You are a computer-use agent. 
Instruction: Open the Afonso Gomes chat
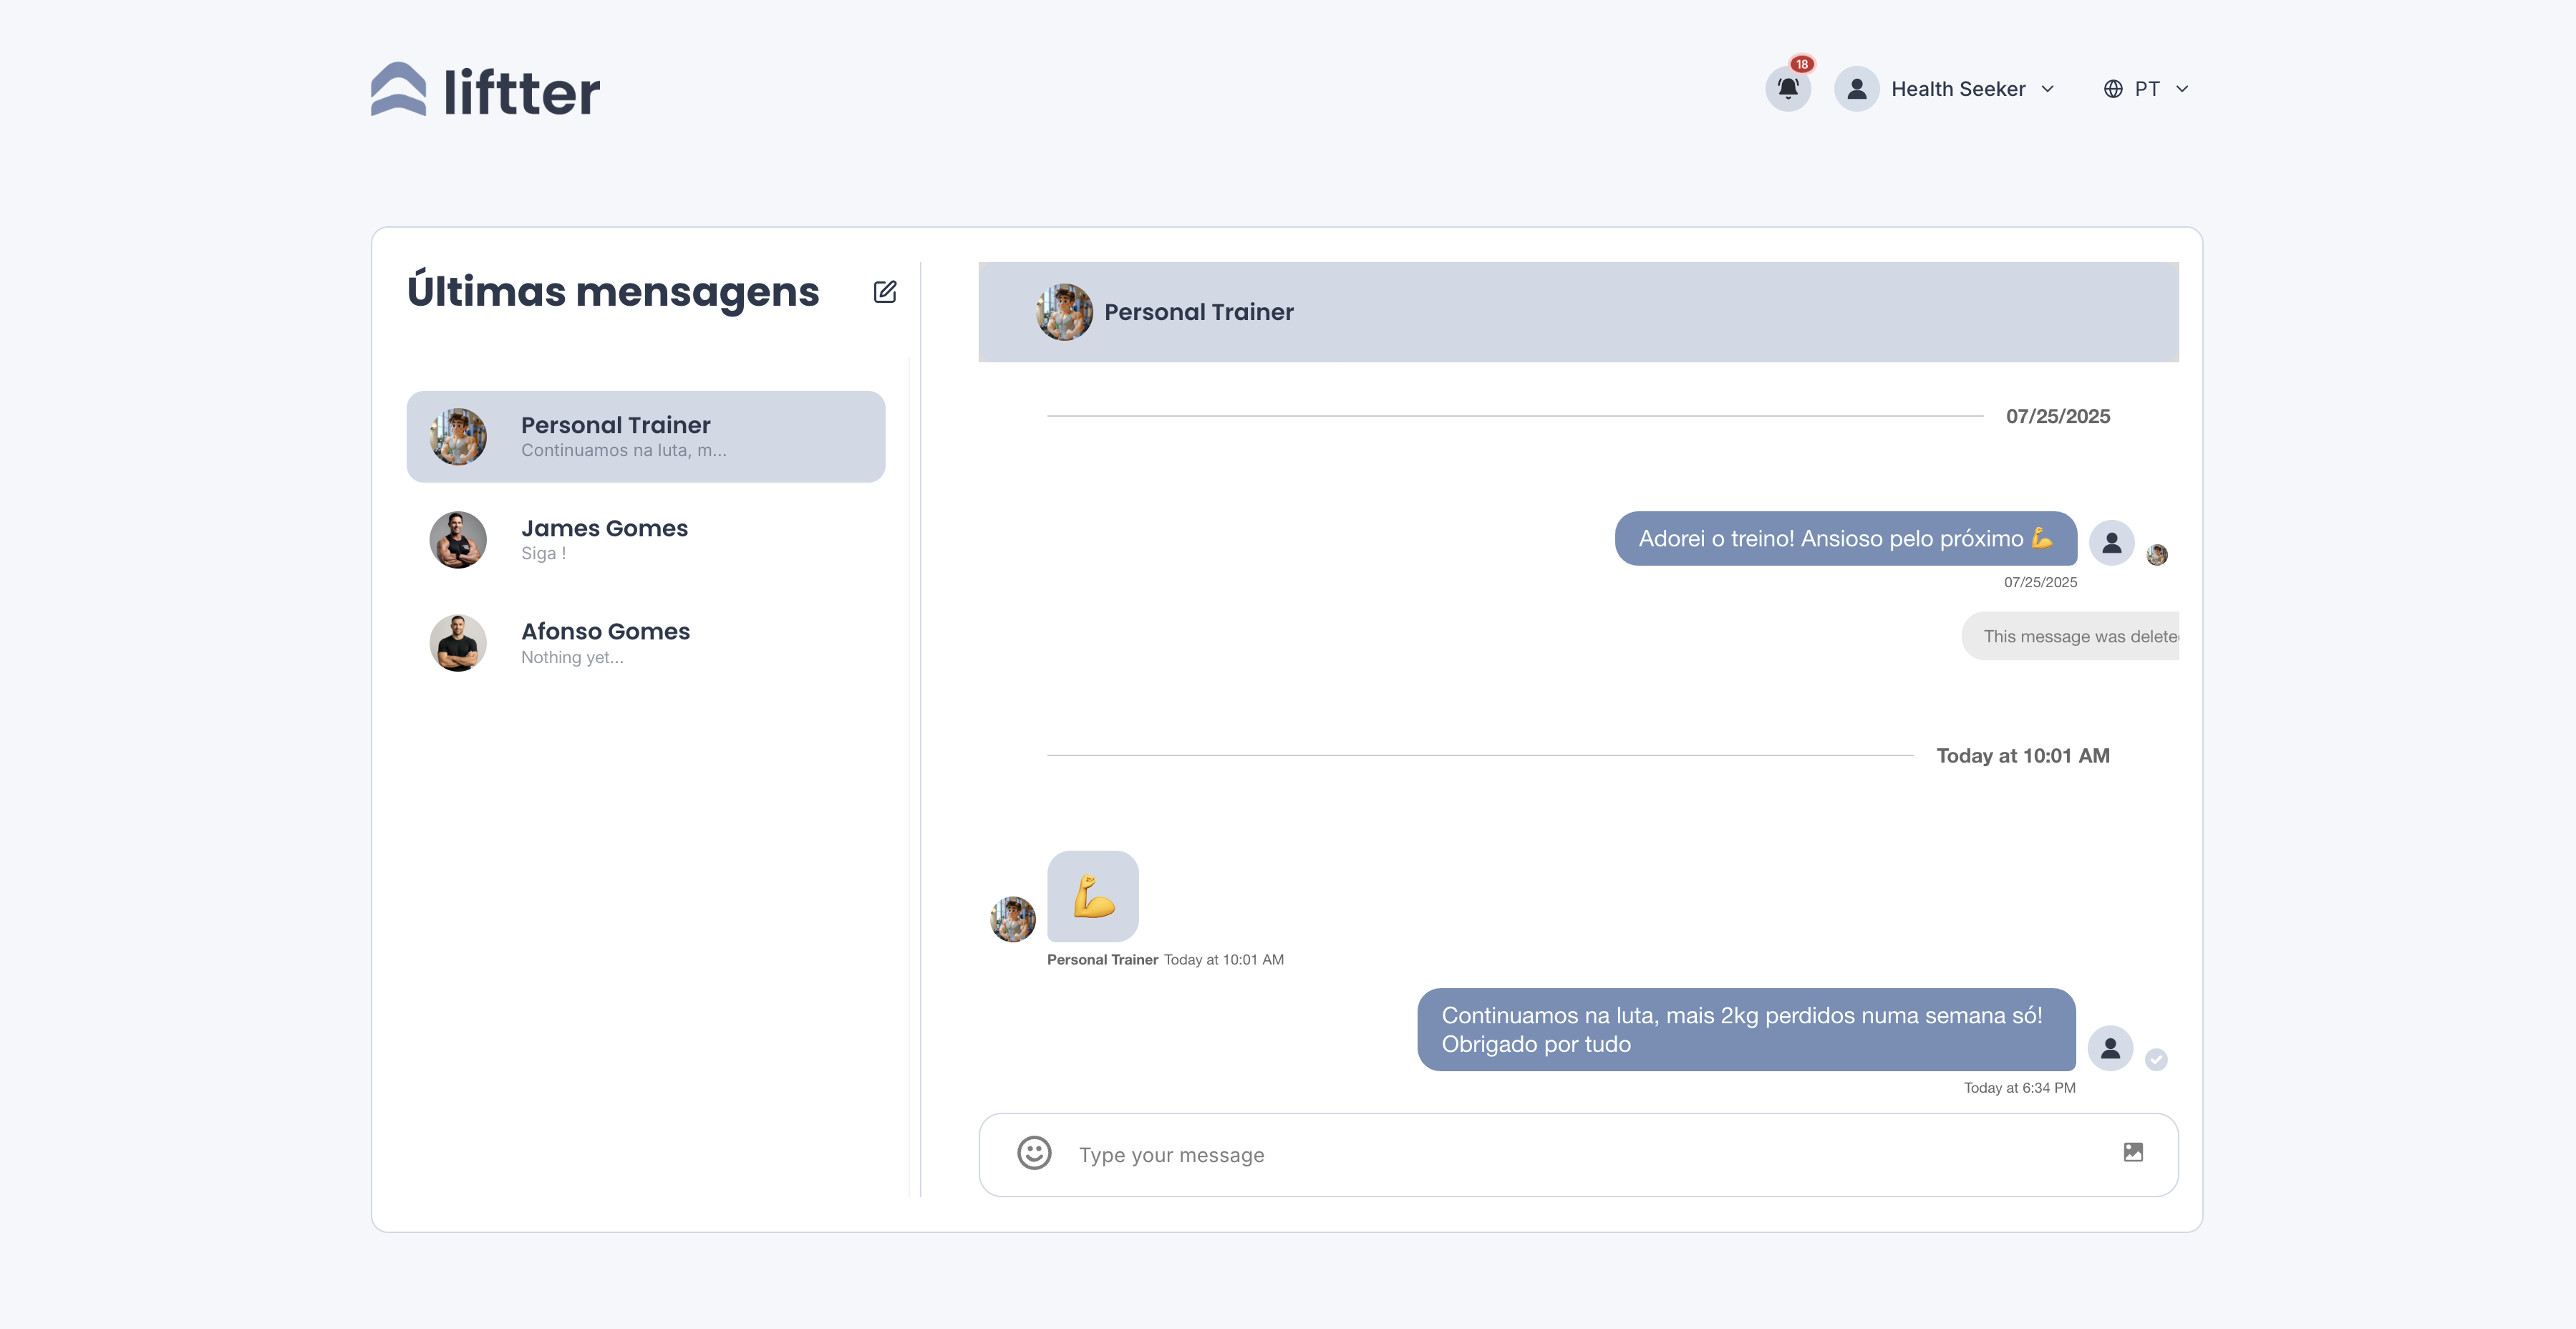[645, 642]
